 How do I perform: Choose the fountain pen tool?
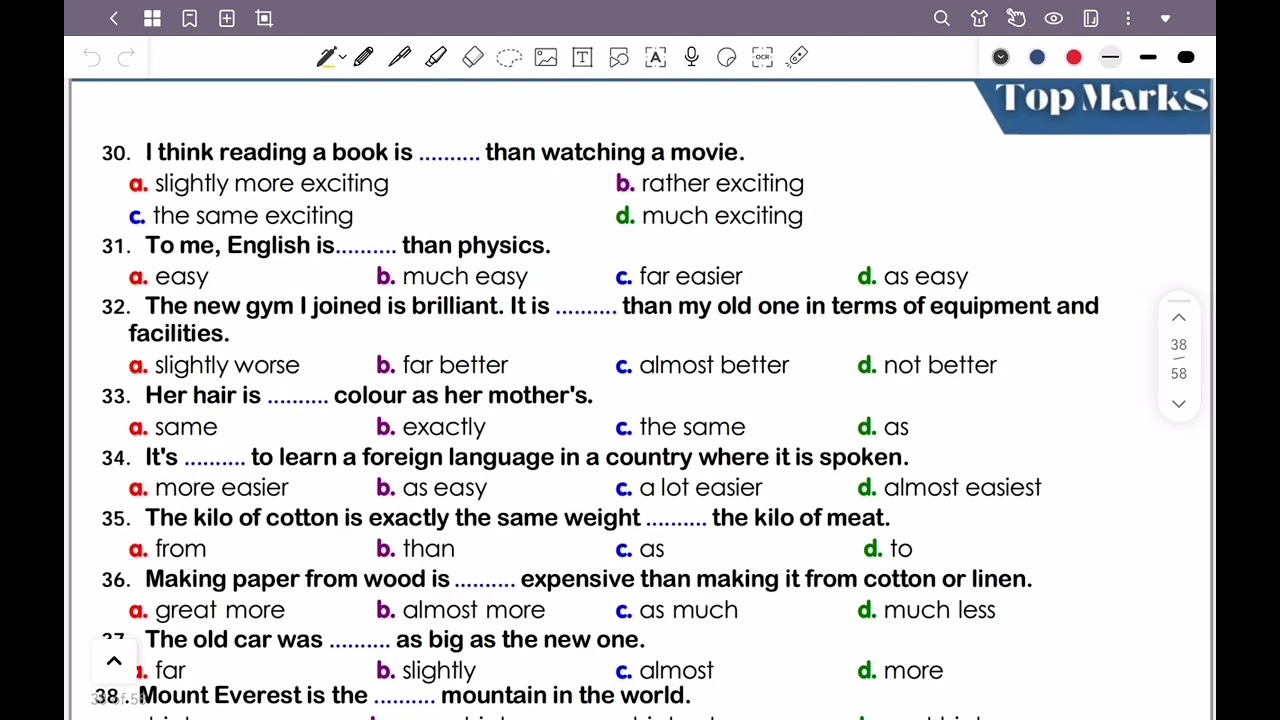pos(400,57)
